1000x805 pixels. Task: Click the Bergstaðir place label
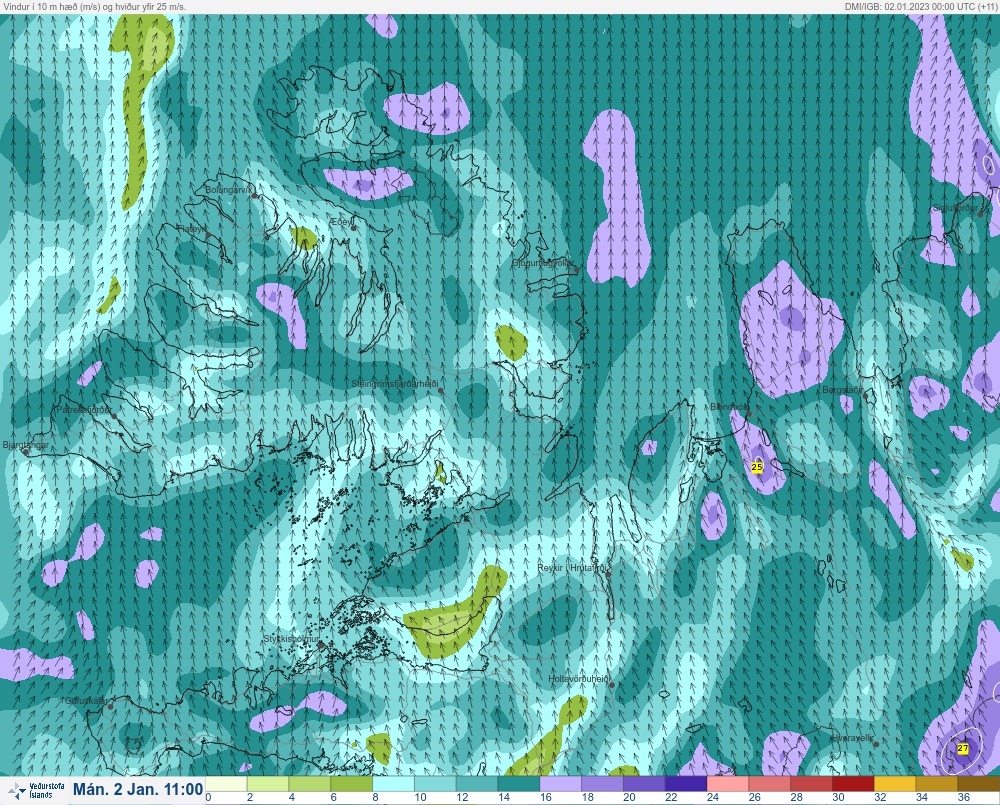[842, 389]
